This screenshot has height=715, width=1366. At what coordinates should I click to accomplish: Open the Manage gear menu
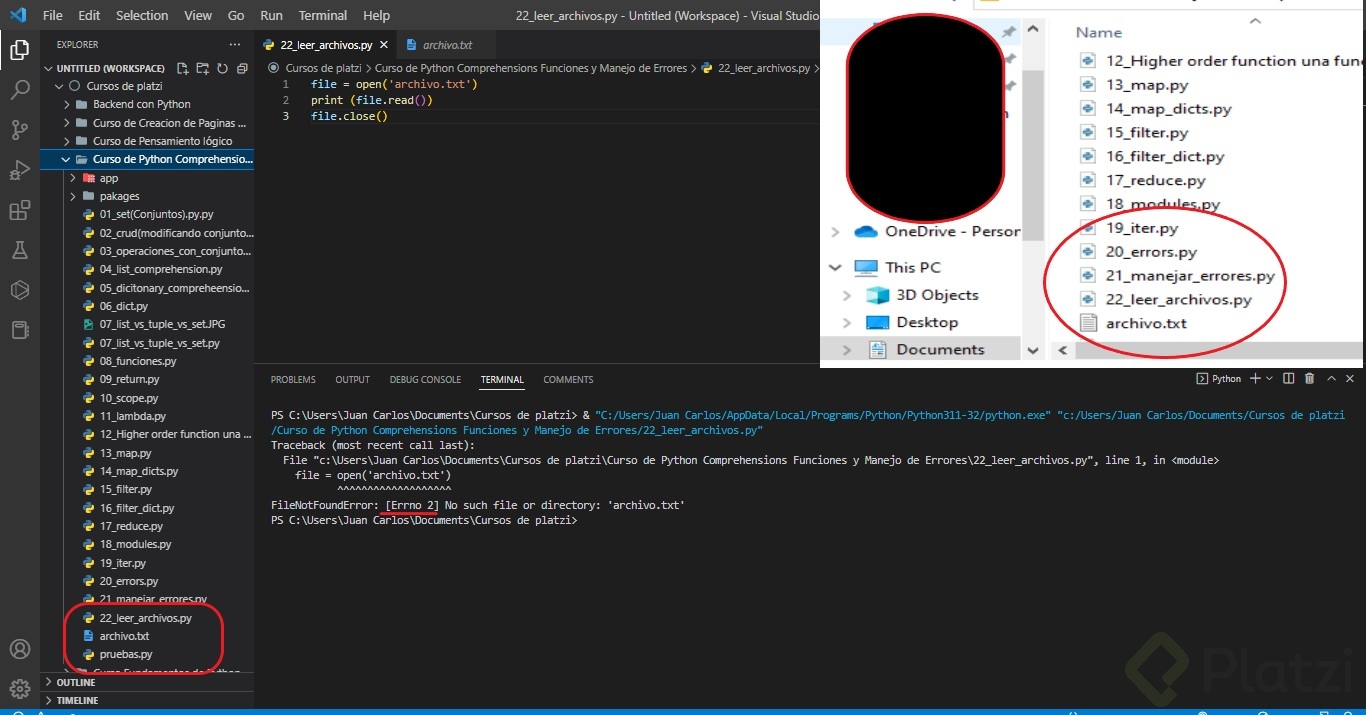(19, 689)
